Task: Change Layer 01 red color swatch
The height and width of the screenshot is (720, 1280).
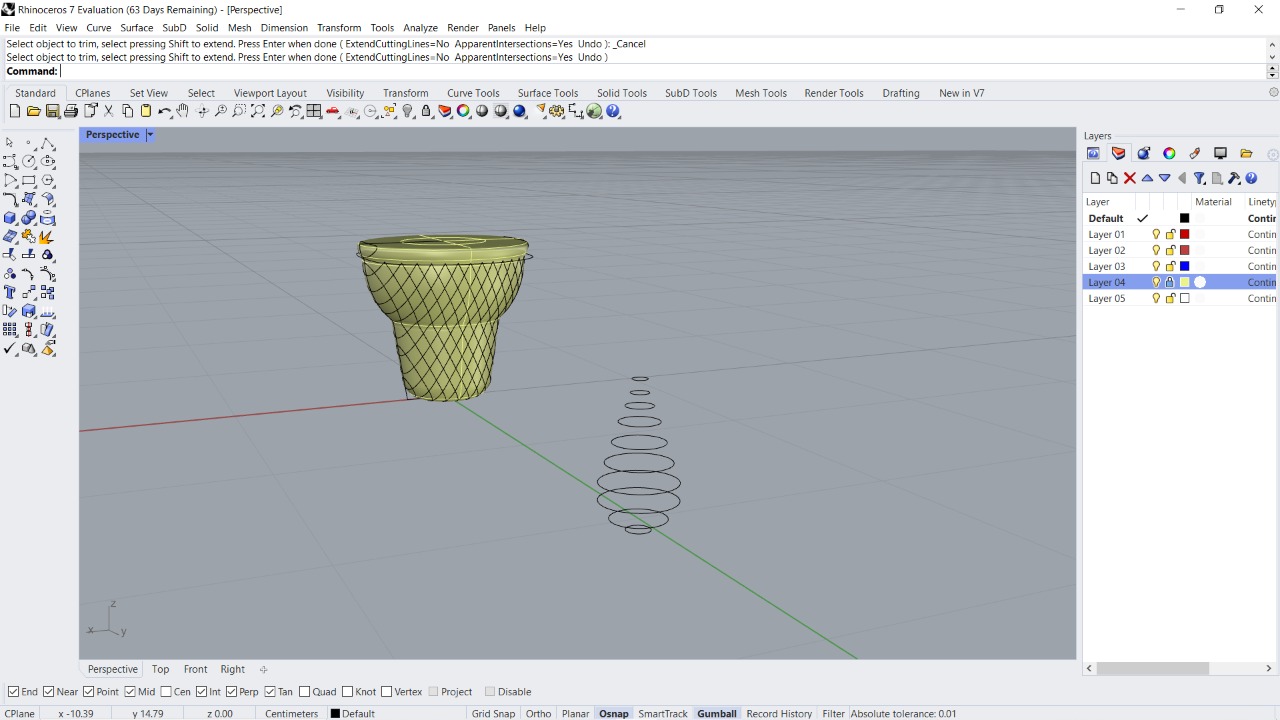Action: [1185, 234]
